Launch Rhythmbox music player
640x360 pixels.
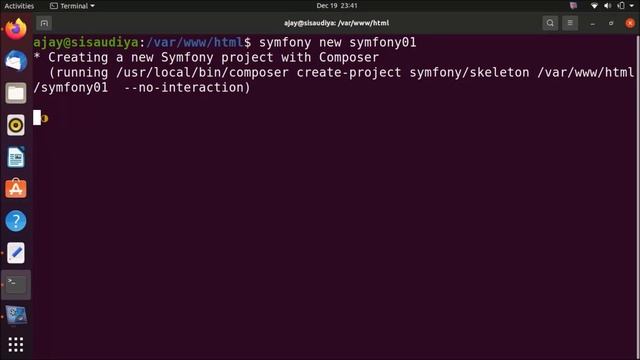point(16,125)
